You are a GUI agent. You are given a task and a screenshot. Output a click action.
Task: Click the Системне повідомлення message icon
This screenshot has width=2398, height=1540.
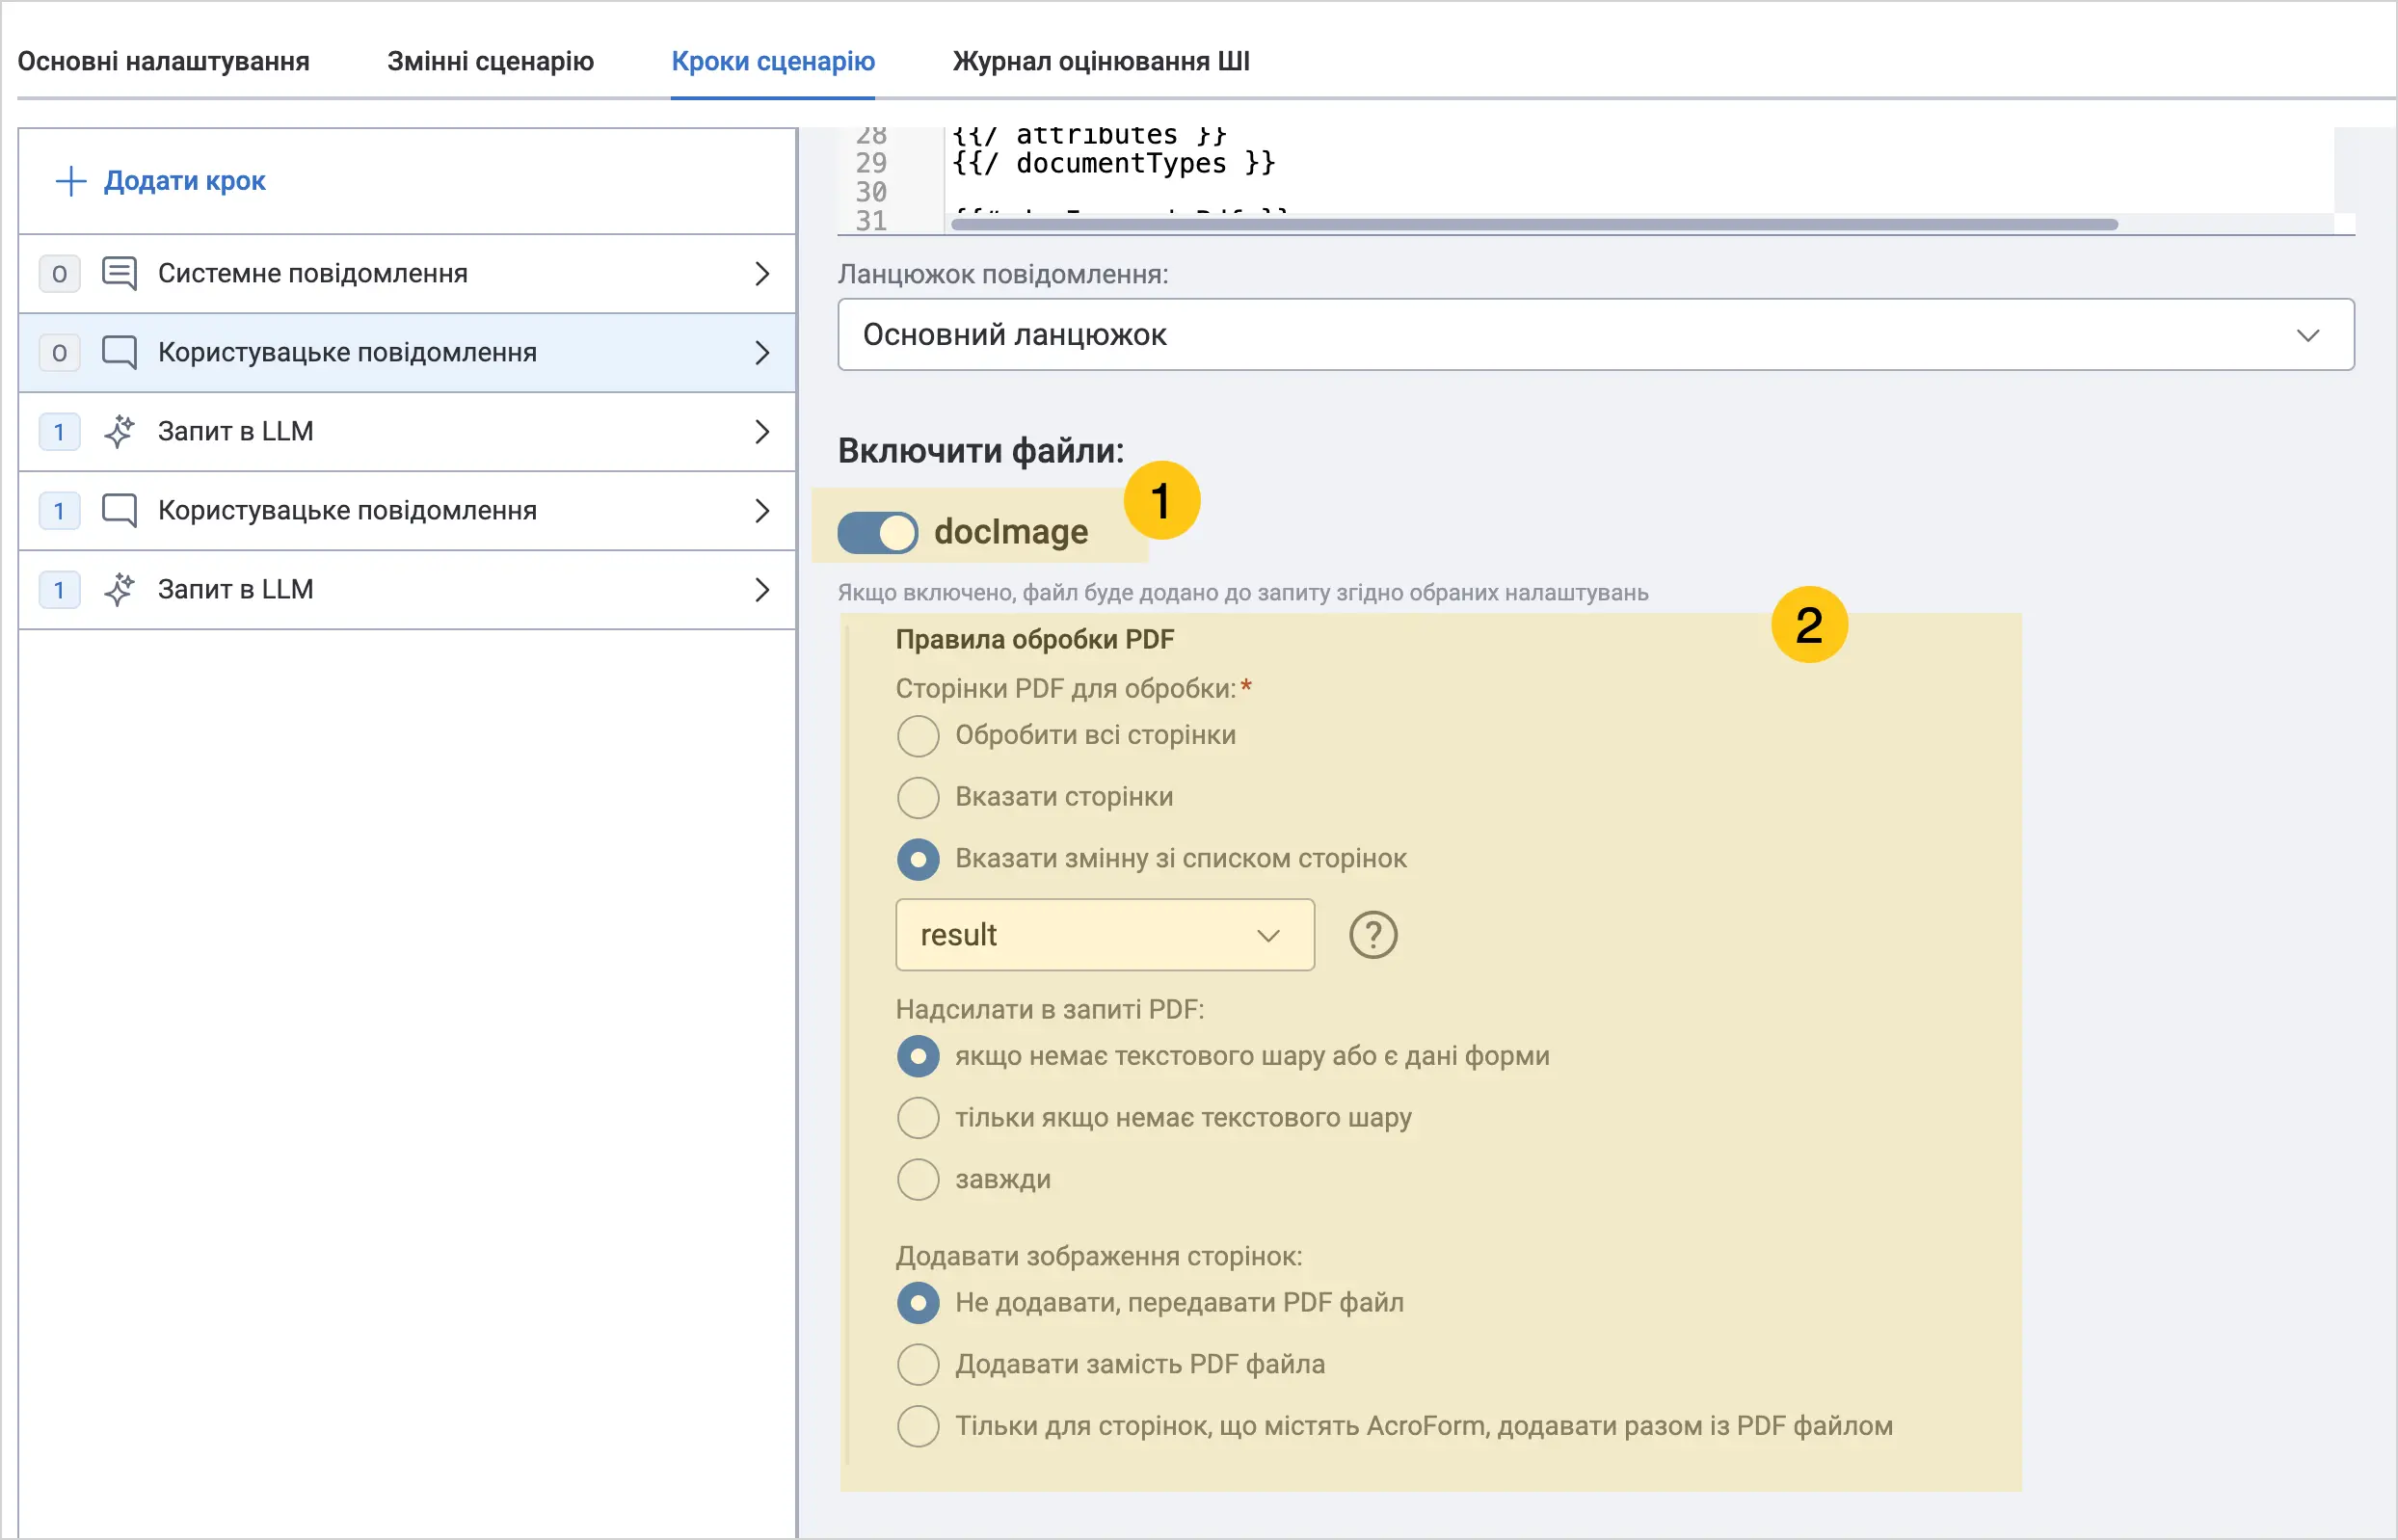pyautogui.click(x=119, y=273)
